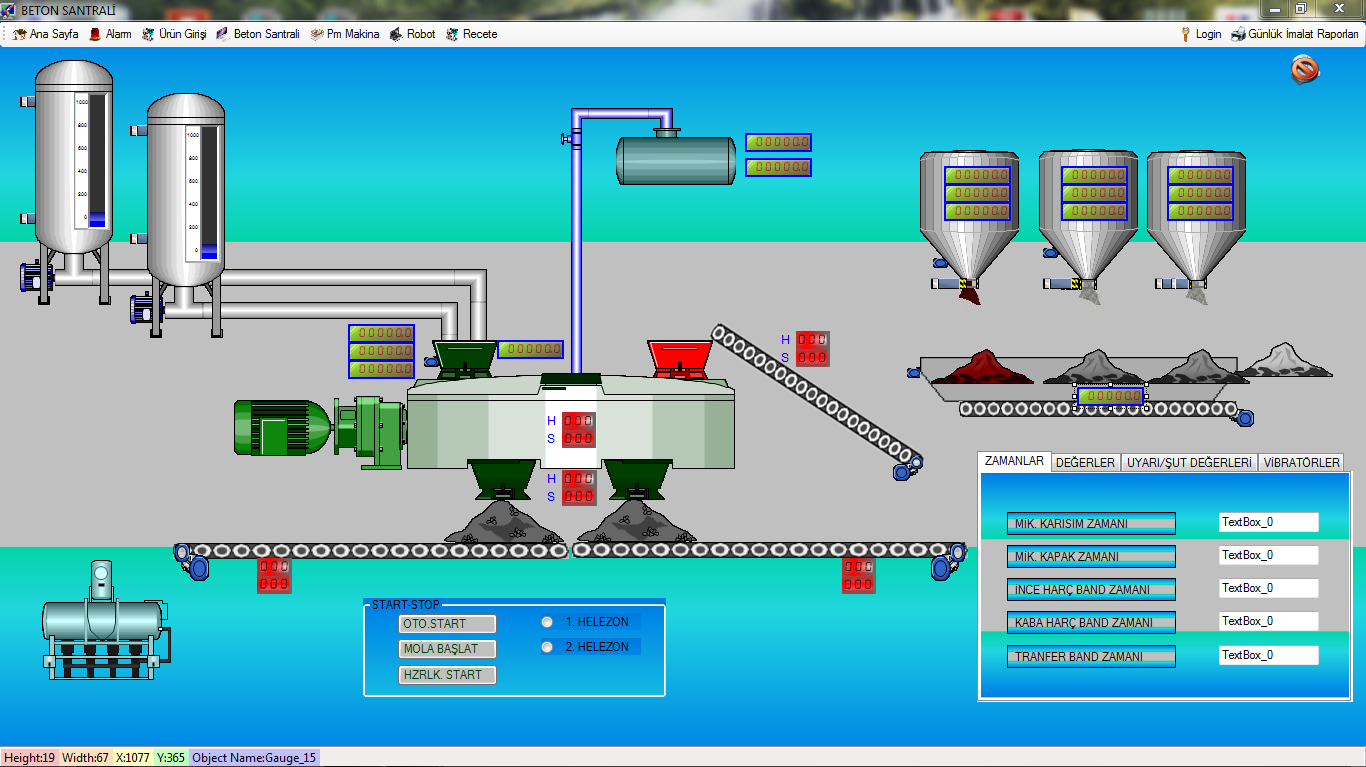
Task: Click the İNCE HARÇ BAND ZAMANI button
Action: (x=1091, y=590)
